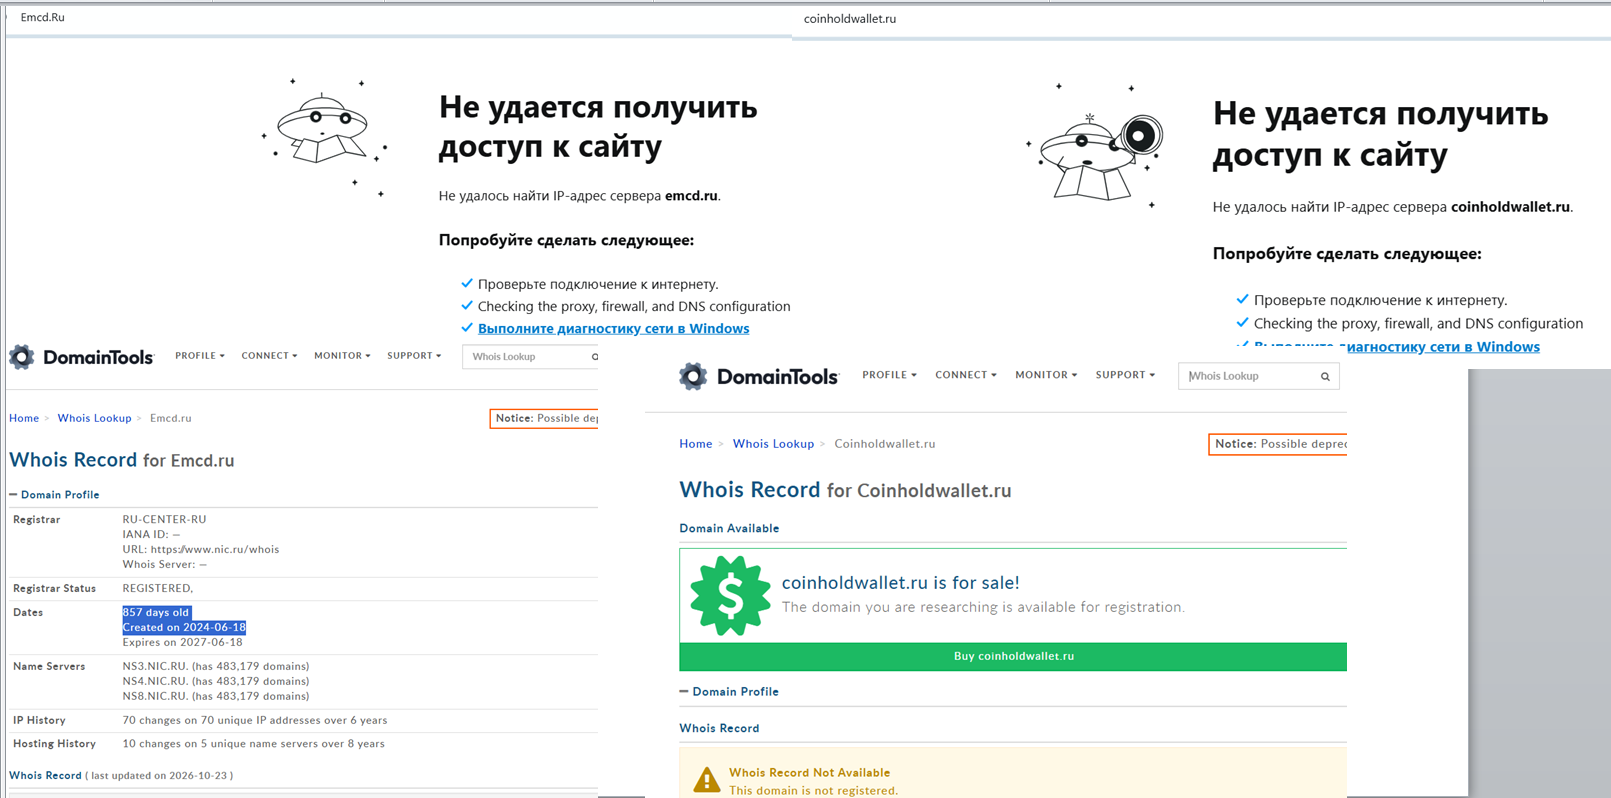Click warning triangle beside Whois Record Not Available
The image size is (1611, 798).
coord(707,781)
